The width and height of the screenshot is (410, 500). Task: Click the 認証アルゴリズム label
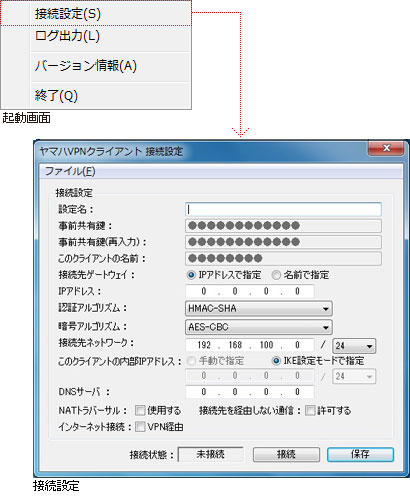(x=93, y=308)
